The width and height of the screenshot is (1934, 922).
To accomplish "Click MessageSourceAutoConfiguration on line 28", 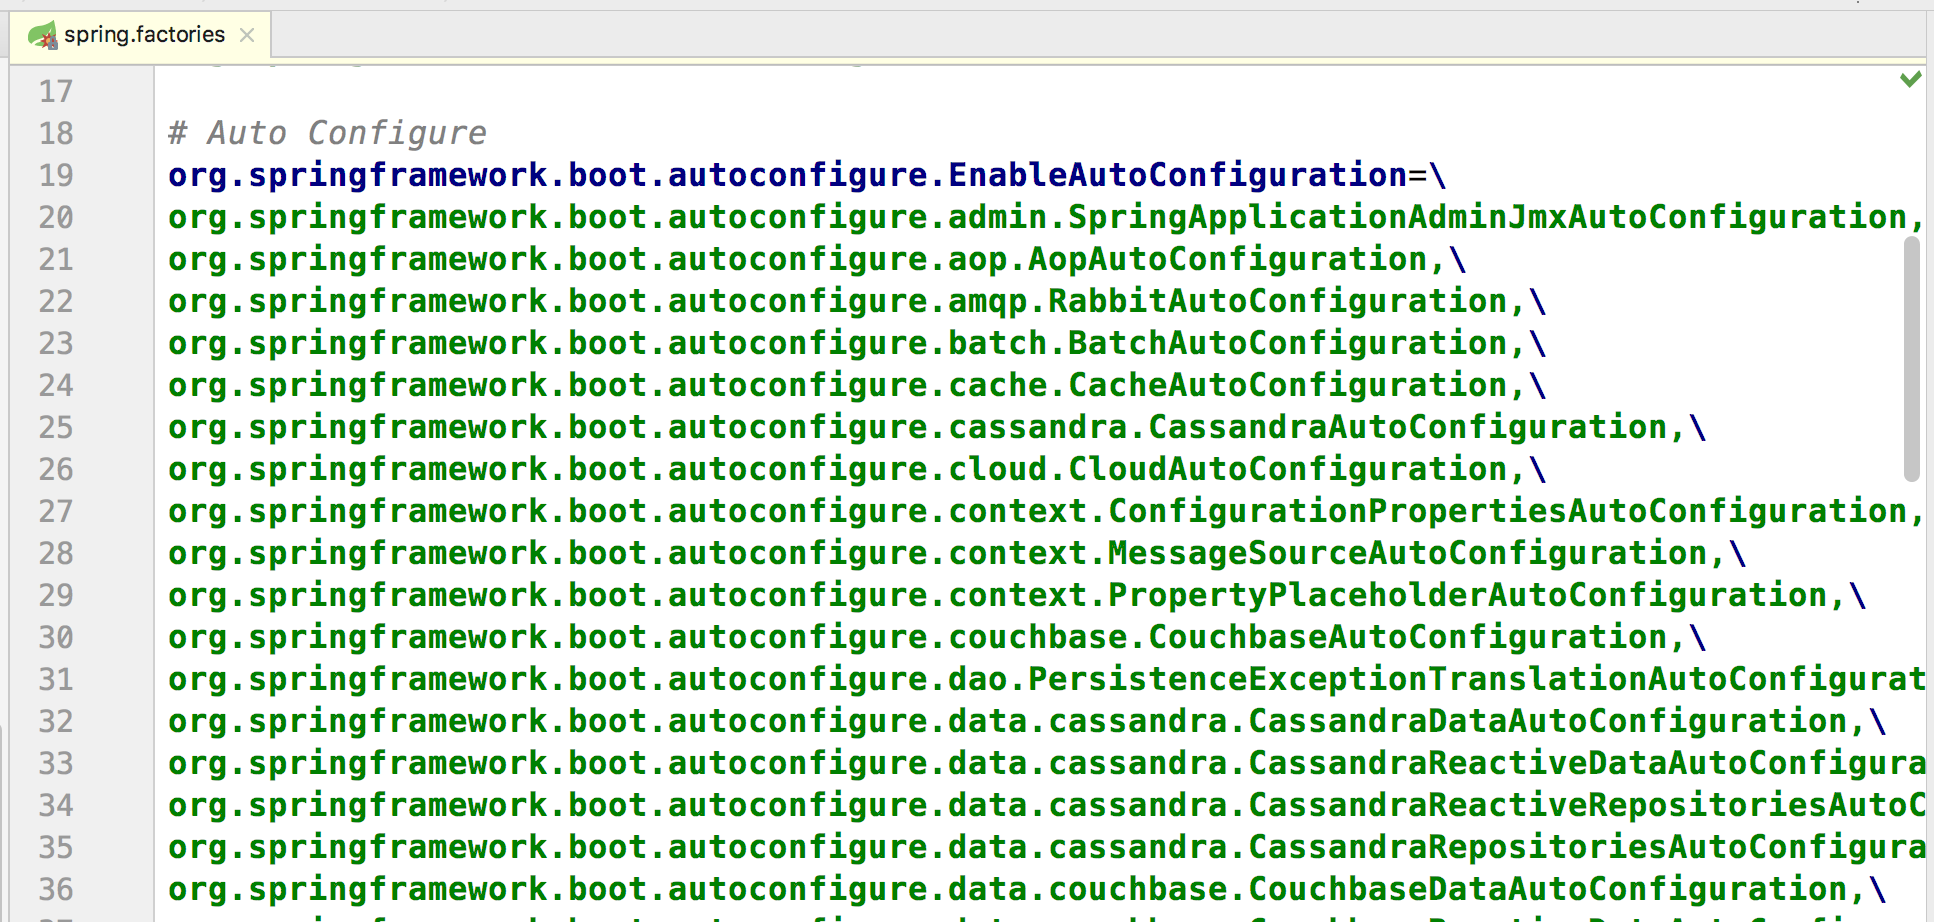I will (1408, 553).
